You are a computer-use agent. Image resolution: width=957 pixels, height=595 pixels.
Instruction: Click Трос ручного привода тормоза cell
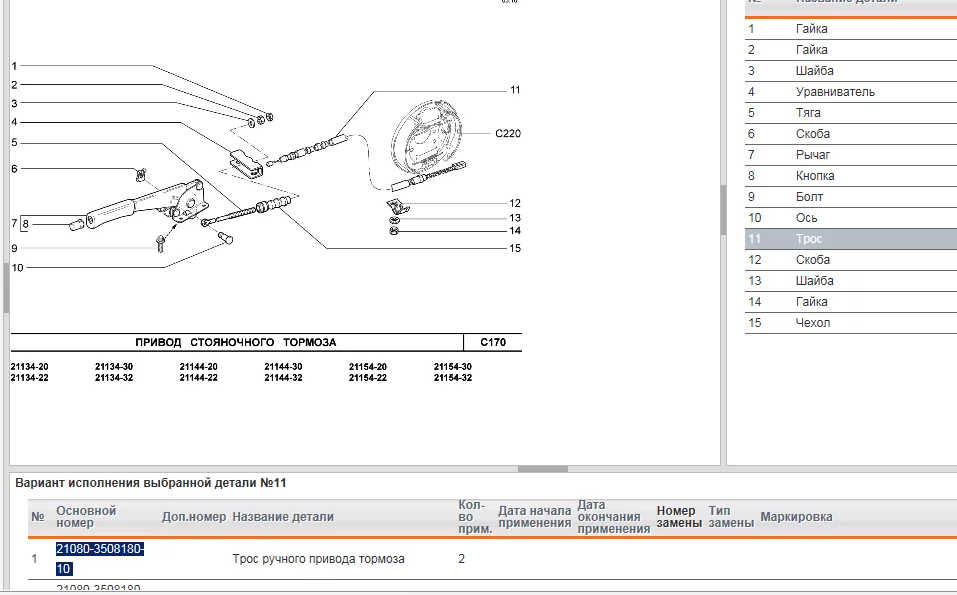(318, 559)
